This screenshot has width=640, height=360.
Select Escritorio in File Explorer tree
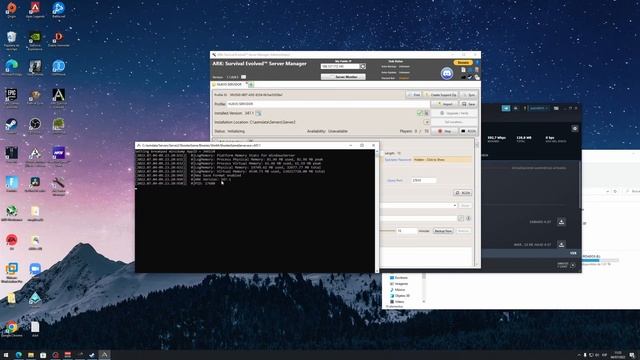399,278
